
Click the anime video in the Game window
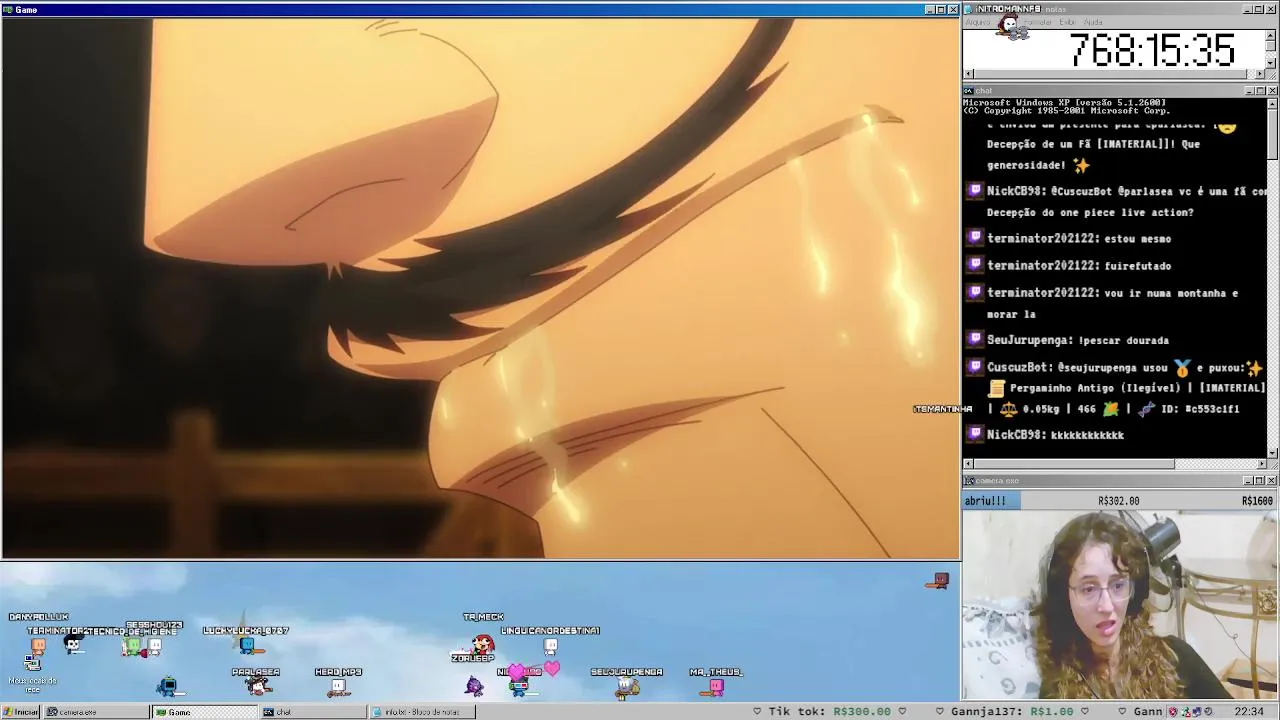481,288
